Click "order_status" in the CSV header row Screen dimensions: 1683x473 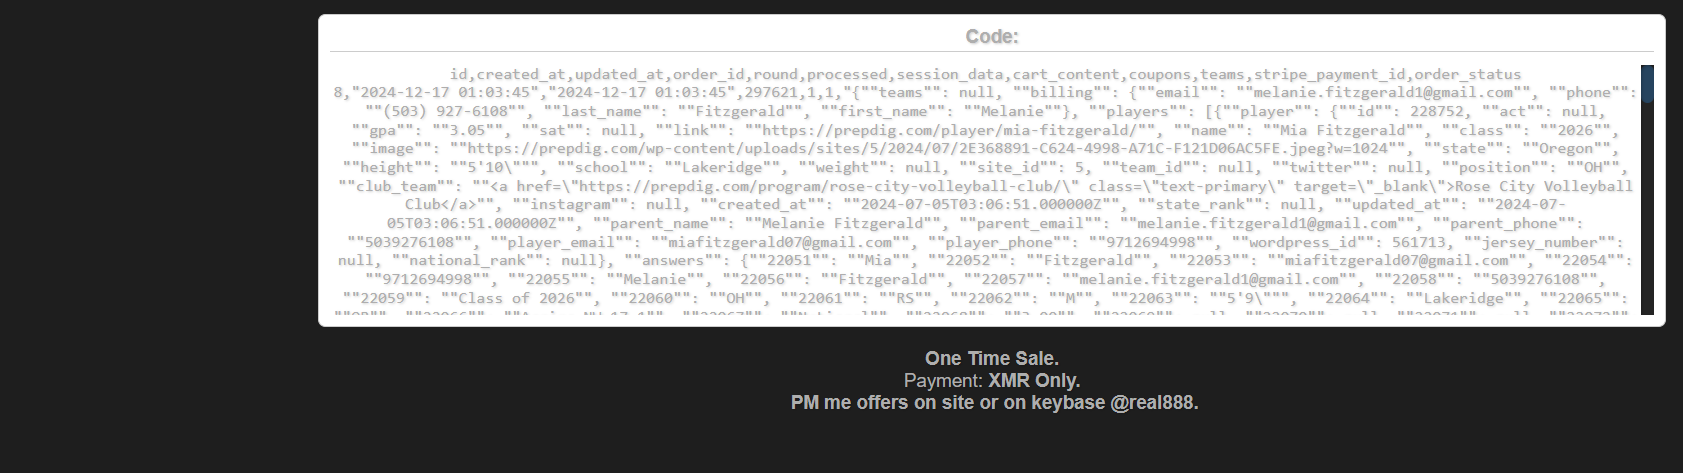(1467, 74)
